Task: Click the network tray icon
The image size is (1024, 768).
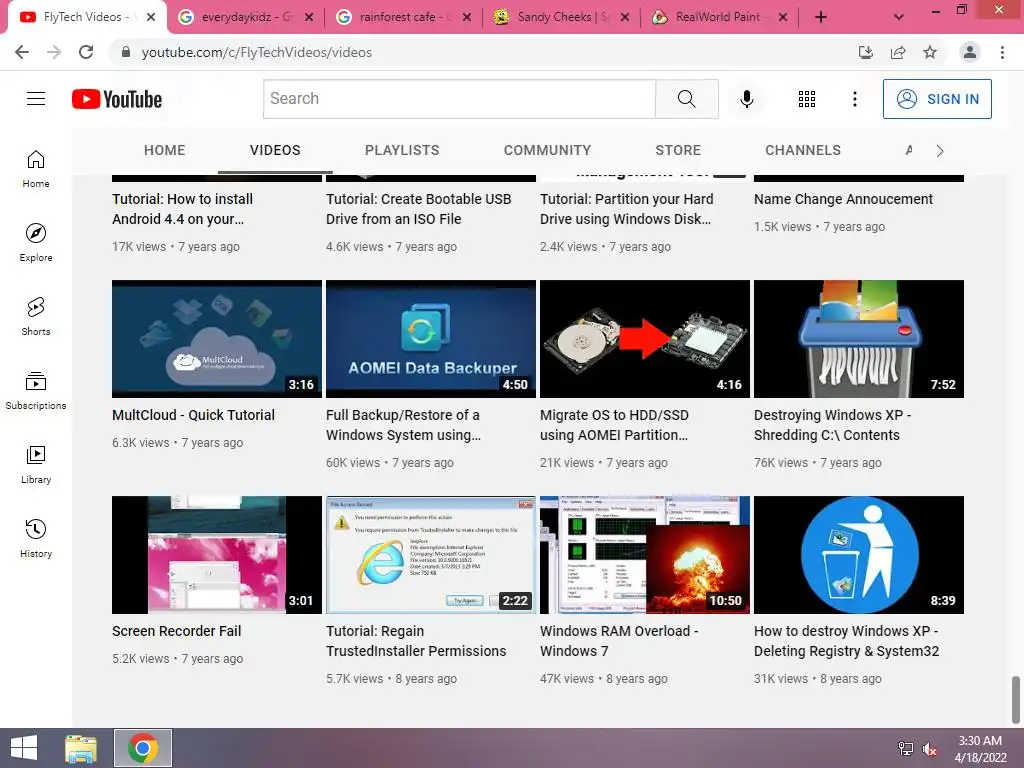Action: 906,749
